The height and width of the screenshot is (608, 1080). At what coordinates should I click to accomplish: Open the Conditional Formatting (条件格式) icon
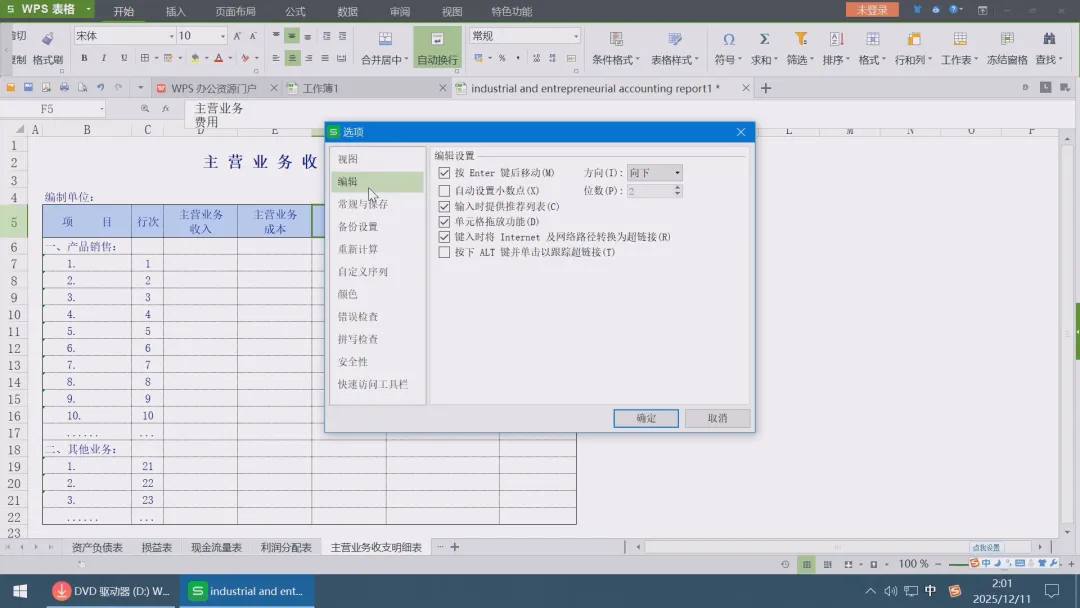616,39
